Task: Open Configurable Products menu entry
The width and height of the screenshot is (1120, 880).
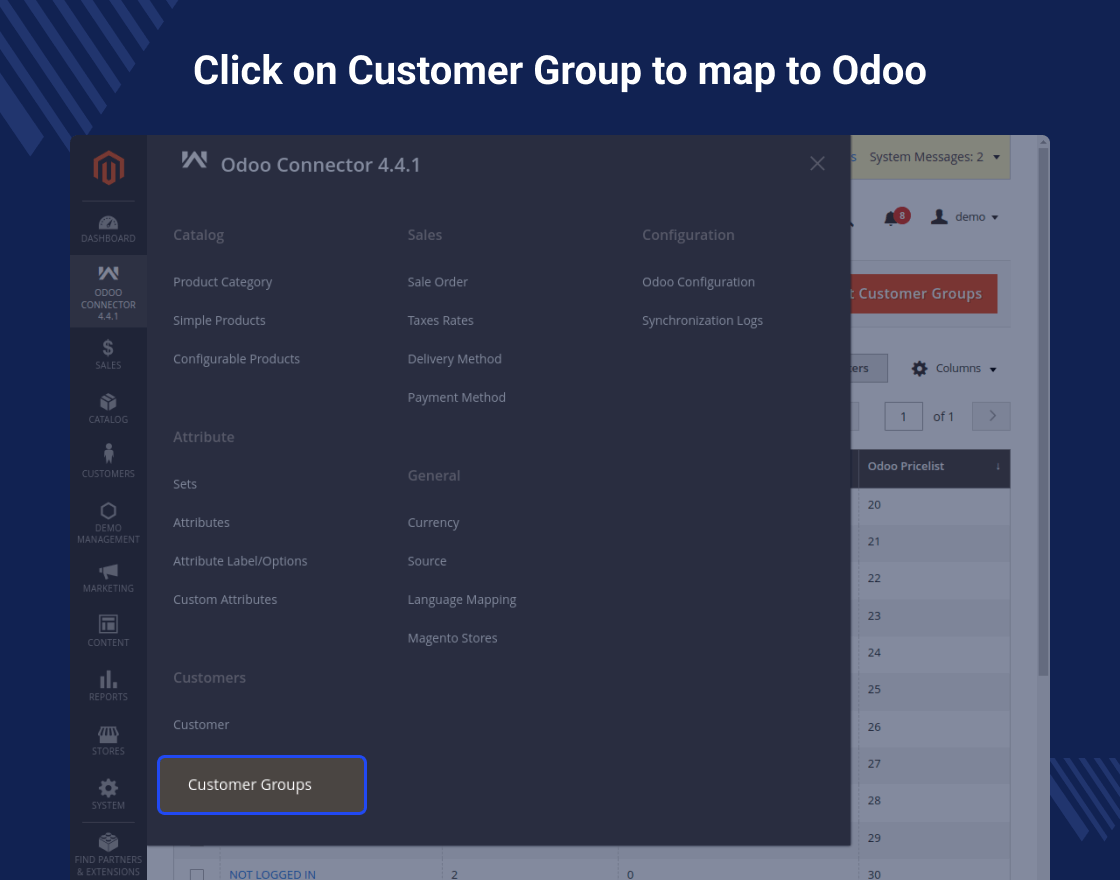Action: coord(236,359)
